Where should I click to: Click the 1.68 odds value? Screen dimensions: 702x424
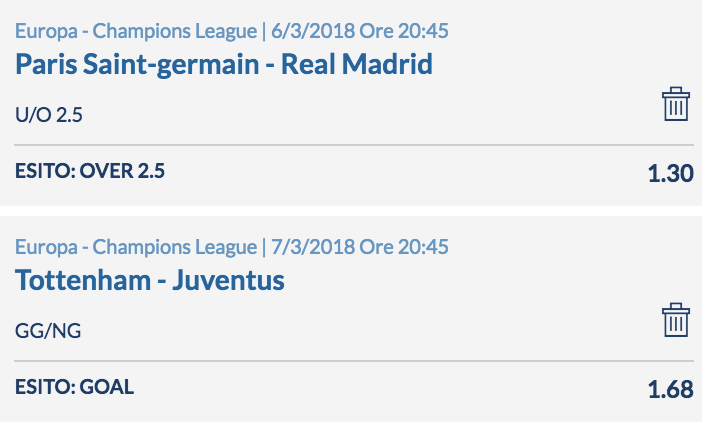[671, 389]
